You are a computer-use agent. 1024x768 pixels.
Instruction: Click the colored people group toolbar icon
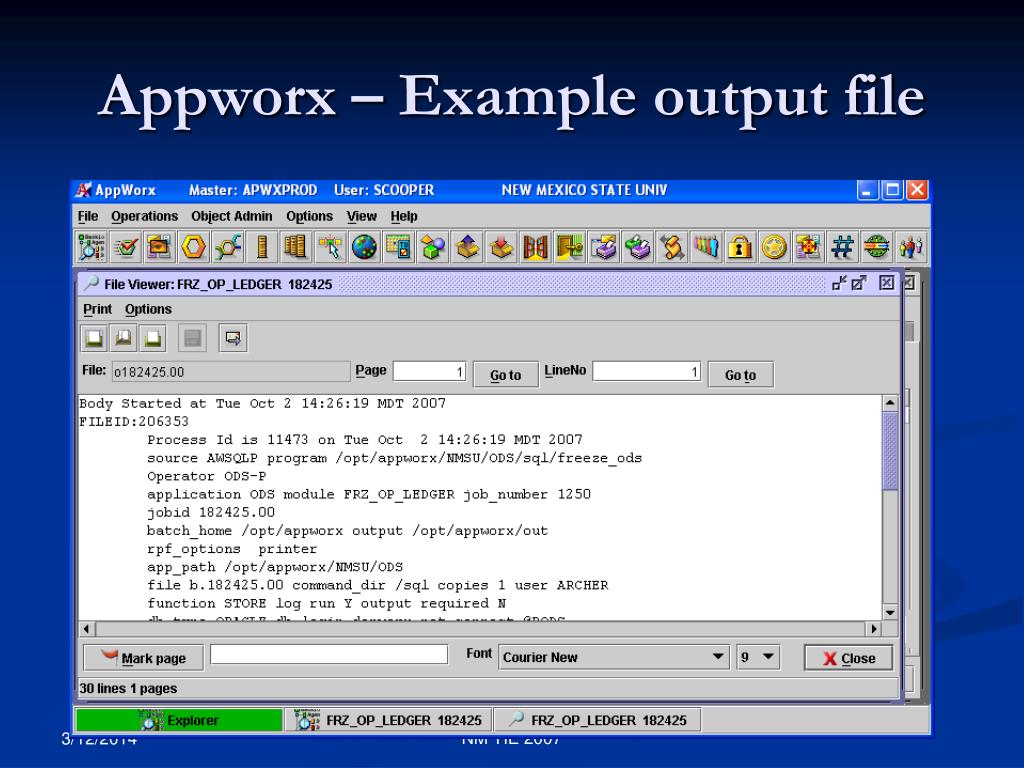point(706,248)
